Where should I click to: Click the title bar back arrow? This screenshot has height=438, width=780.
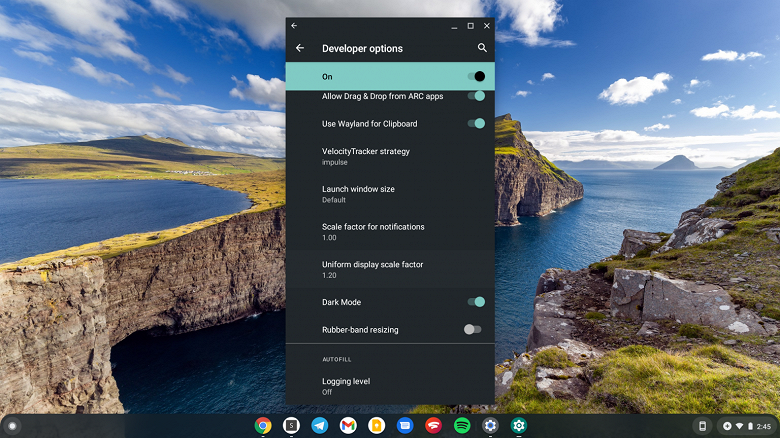coord(294,25)
